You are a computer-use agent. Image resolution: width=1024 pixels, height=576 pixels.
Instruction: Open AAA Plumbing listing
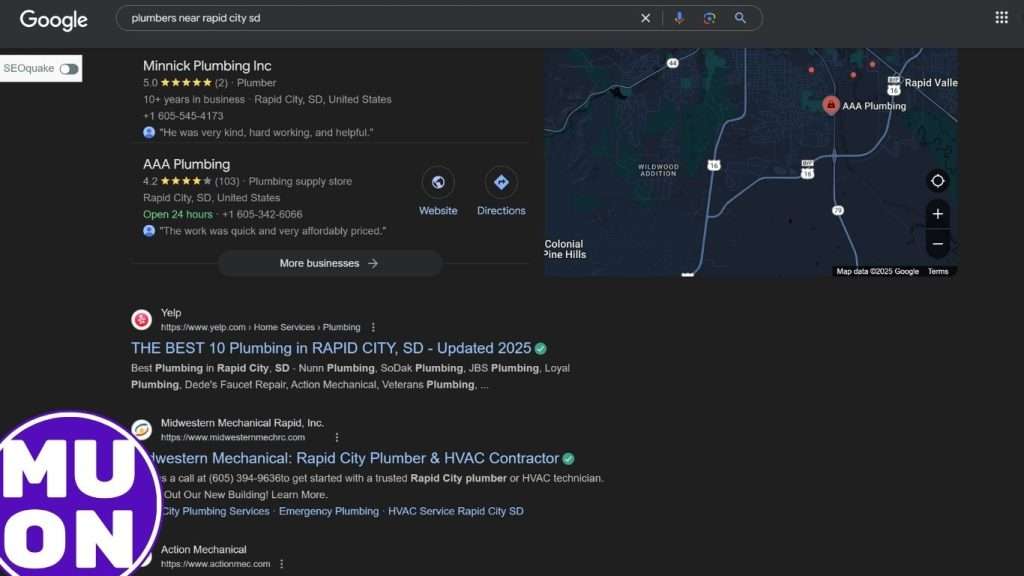click(186, 165)
